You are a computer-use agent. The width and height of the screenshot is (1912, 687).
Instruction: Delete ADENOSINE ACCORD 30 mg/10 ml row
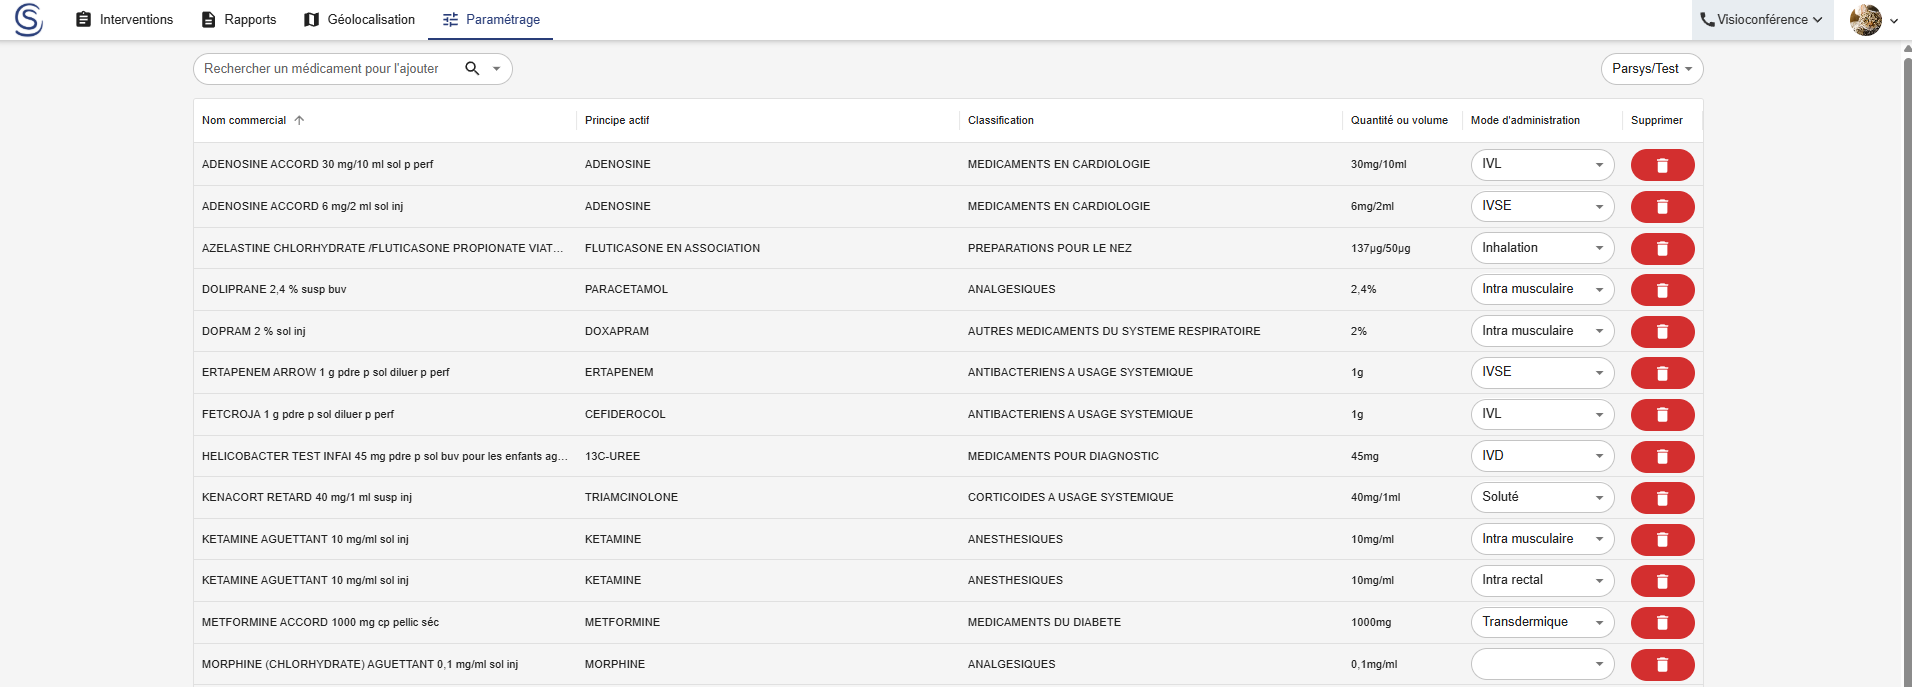pos(1662,165)
